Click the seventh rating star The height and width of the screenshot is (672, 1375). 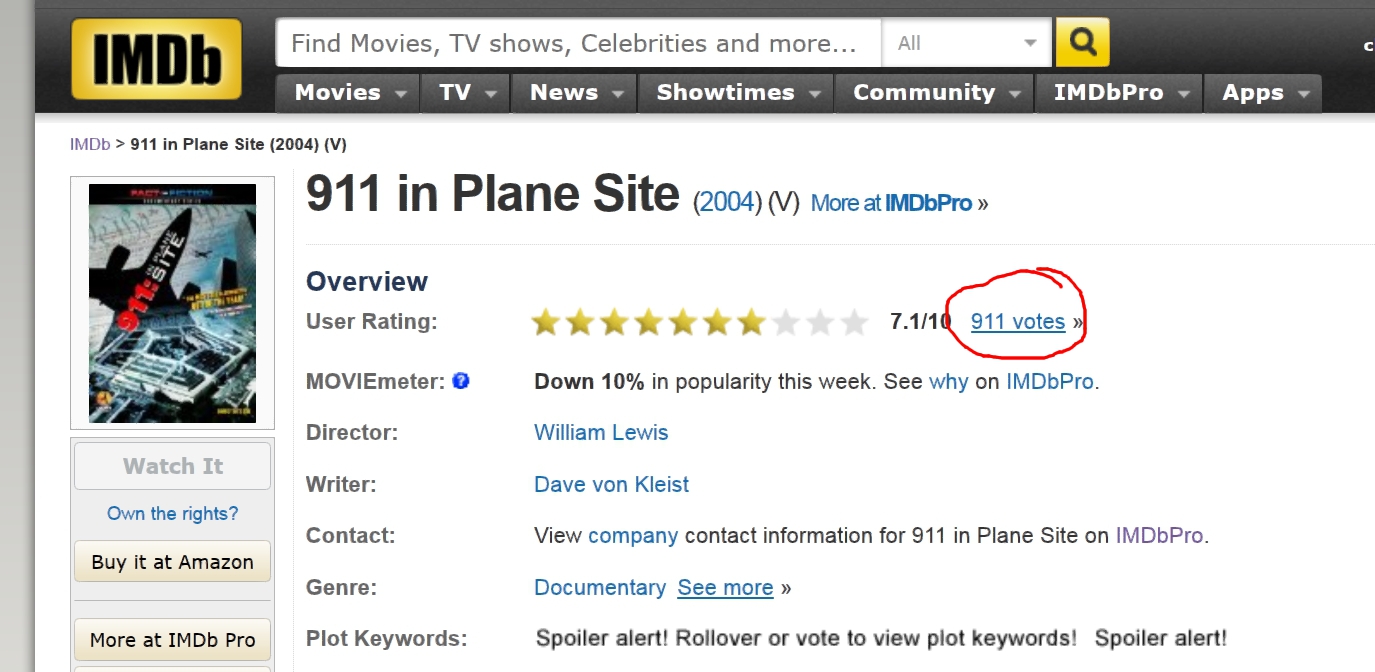pos(750,322)
